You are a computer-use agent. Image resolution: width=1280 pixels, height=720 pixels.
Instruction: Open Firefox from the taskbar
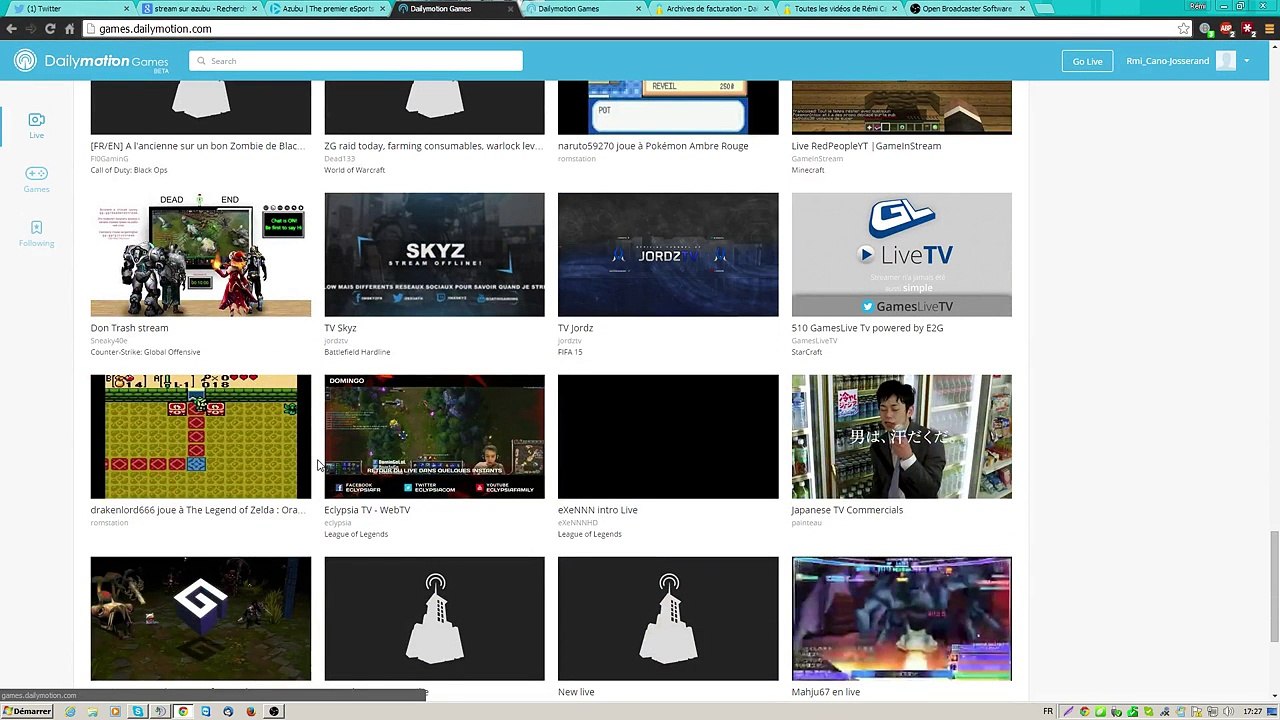[251, 711]
